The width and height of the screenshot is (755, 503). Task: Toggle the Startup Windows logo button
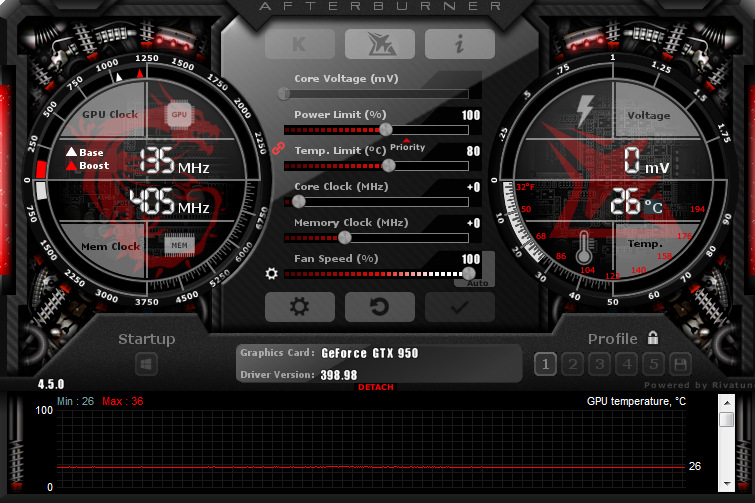(x=146, y=364)
